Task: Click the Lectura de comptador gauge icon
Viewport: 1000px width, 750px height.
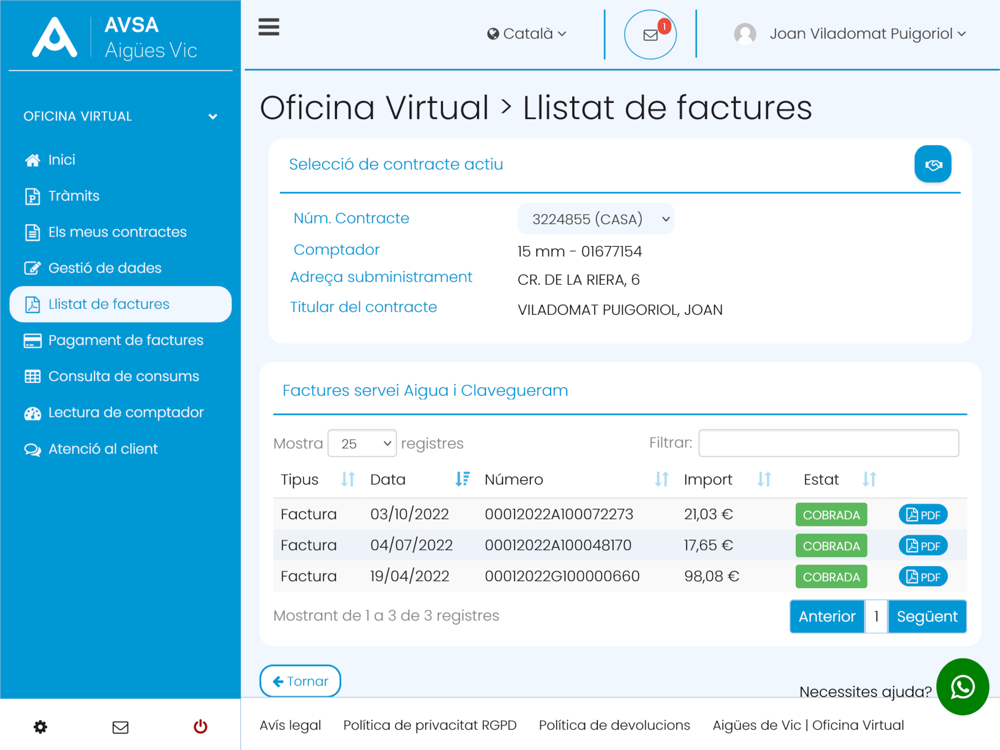Action: point(33,413)
